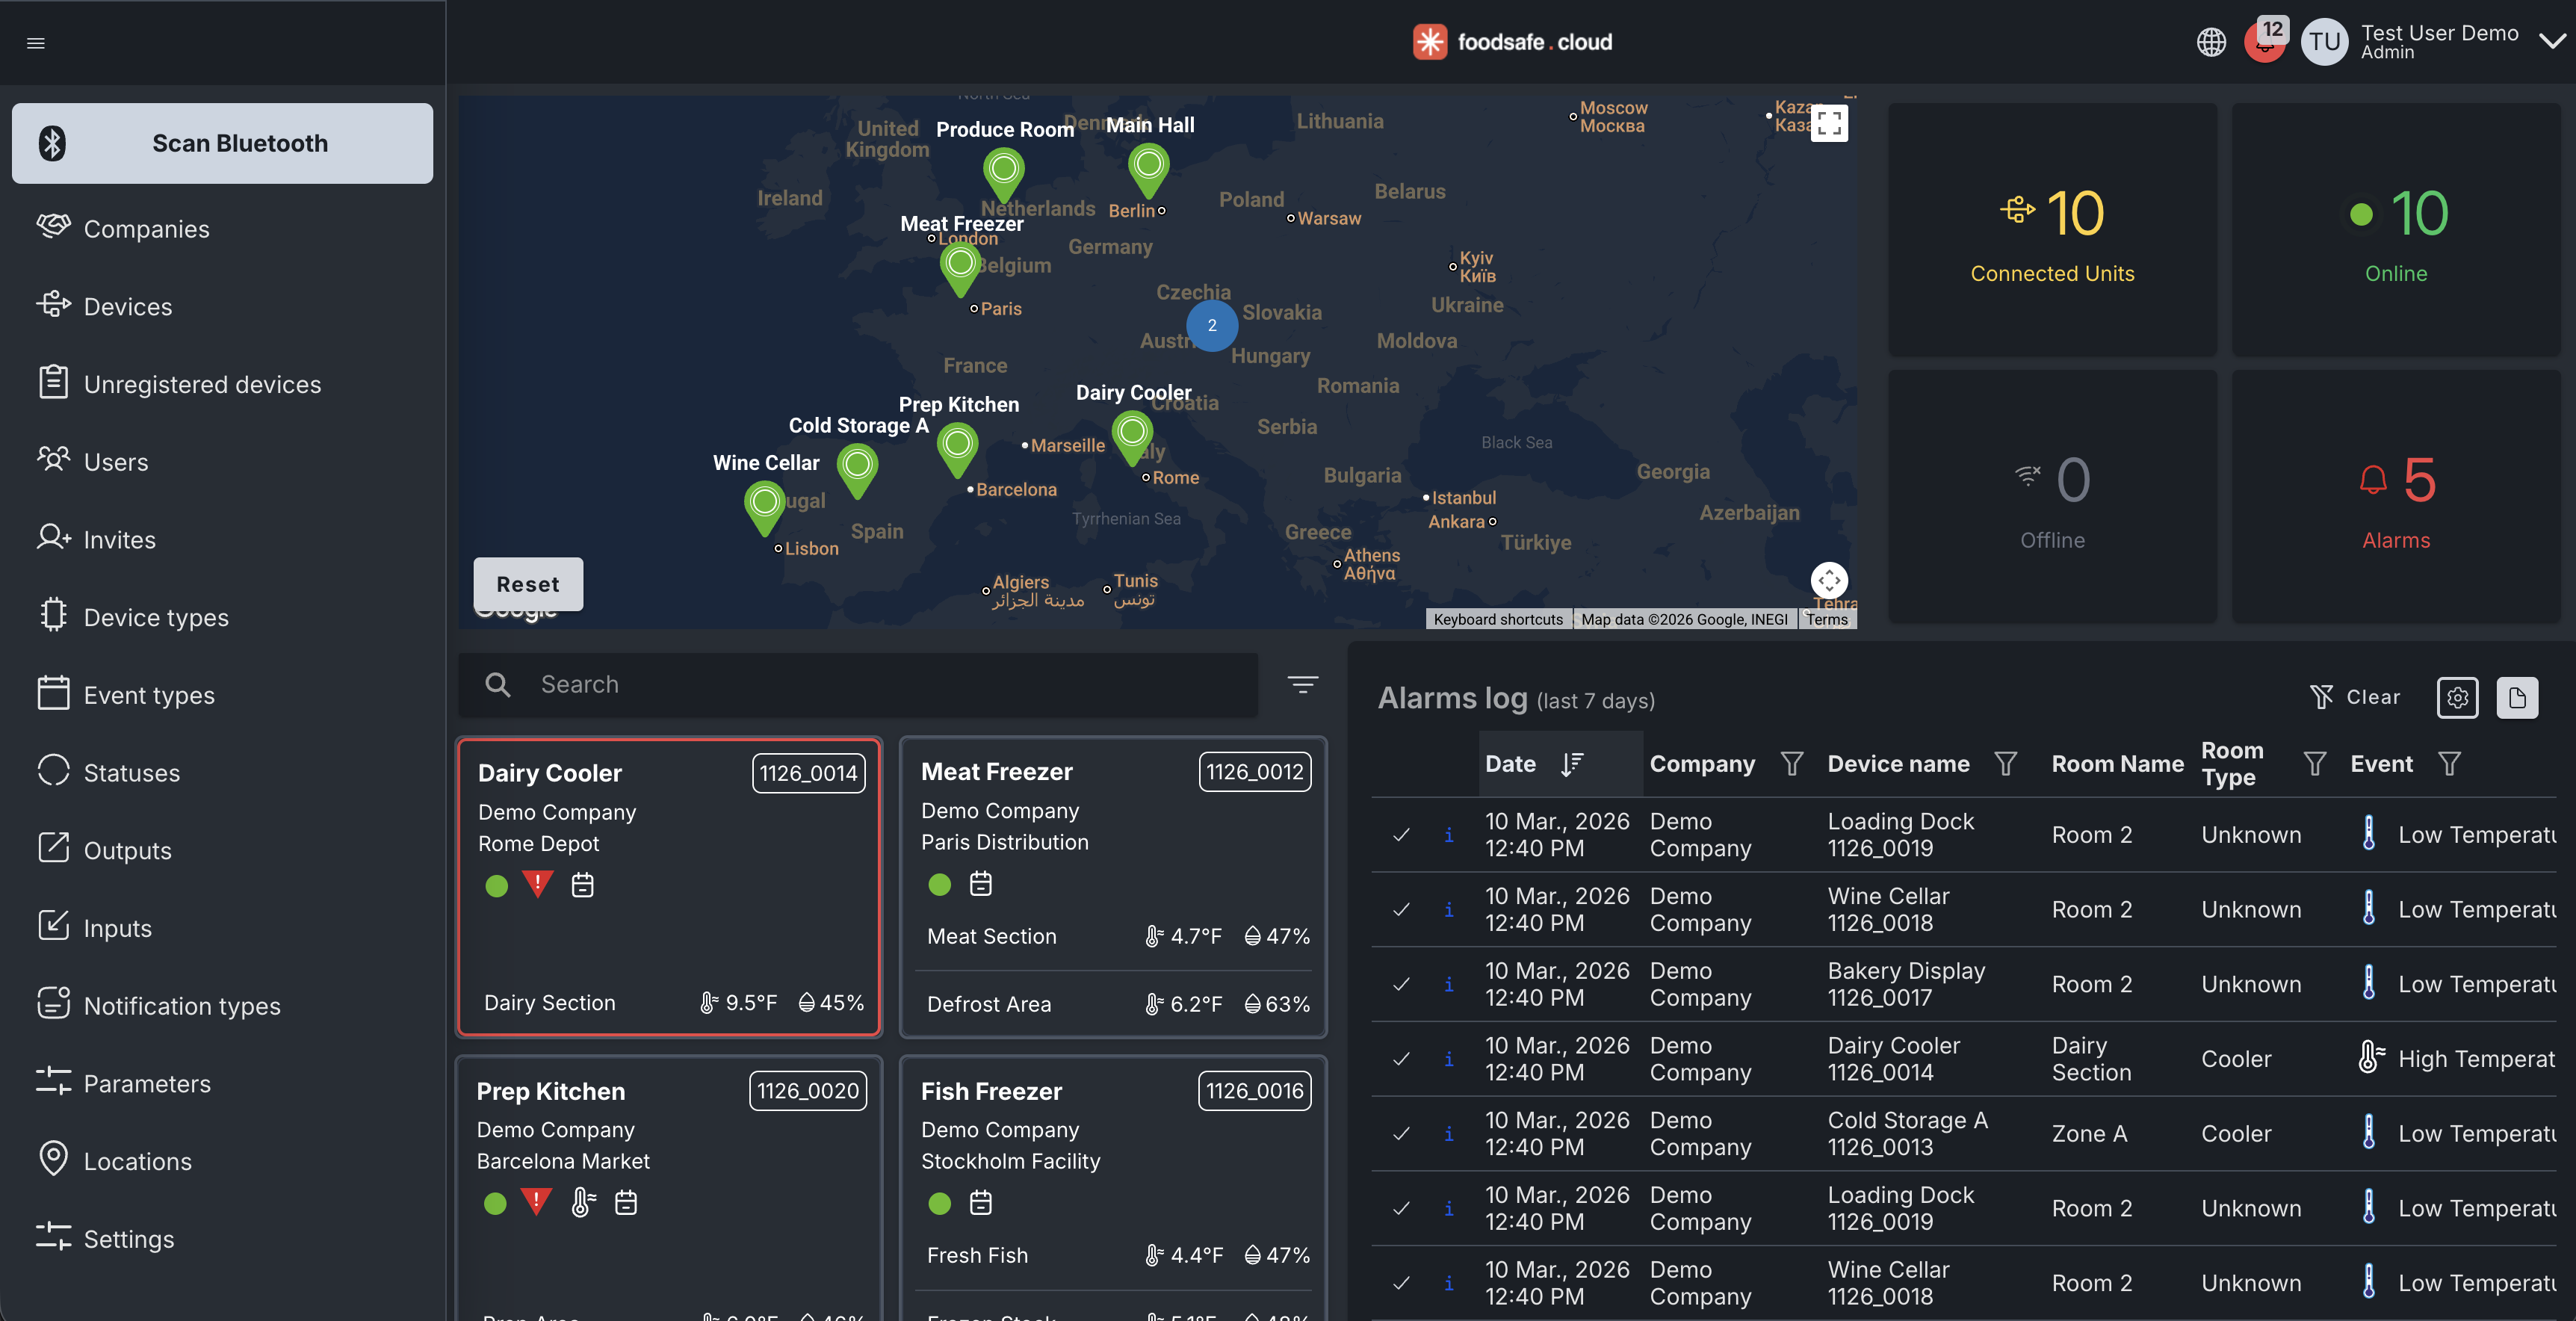Click the info icon on the Loading Dock alarm row

coord(1449,836)
